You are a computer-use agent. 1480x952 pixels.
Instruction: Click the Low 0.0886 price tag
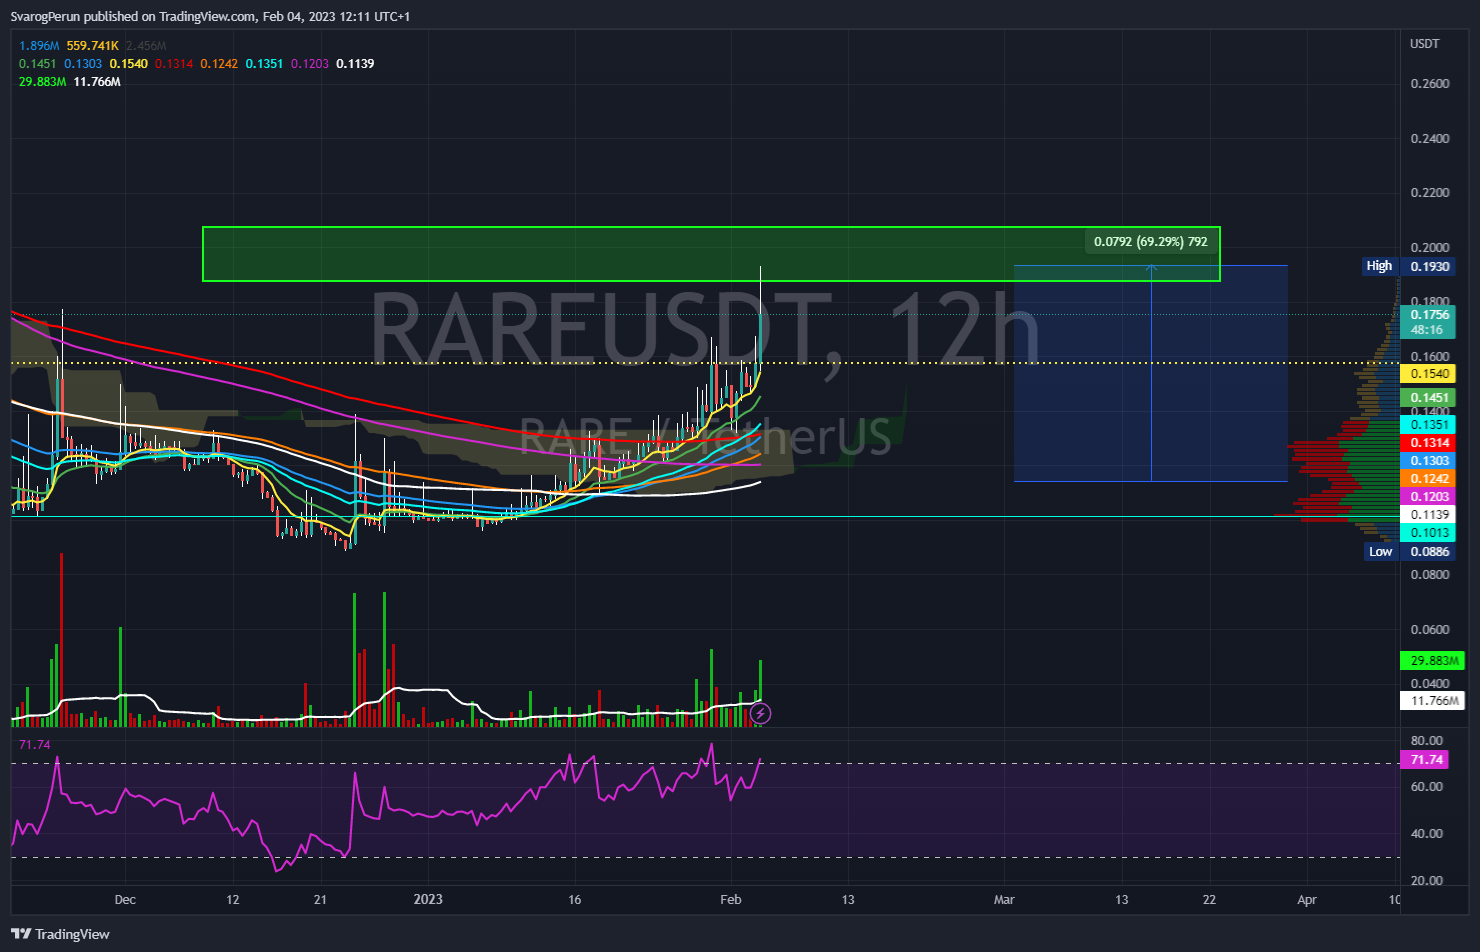(x=1410, y=552)
